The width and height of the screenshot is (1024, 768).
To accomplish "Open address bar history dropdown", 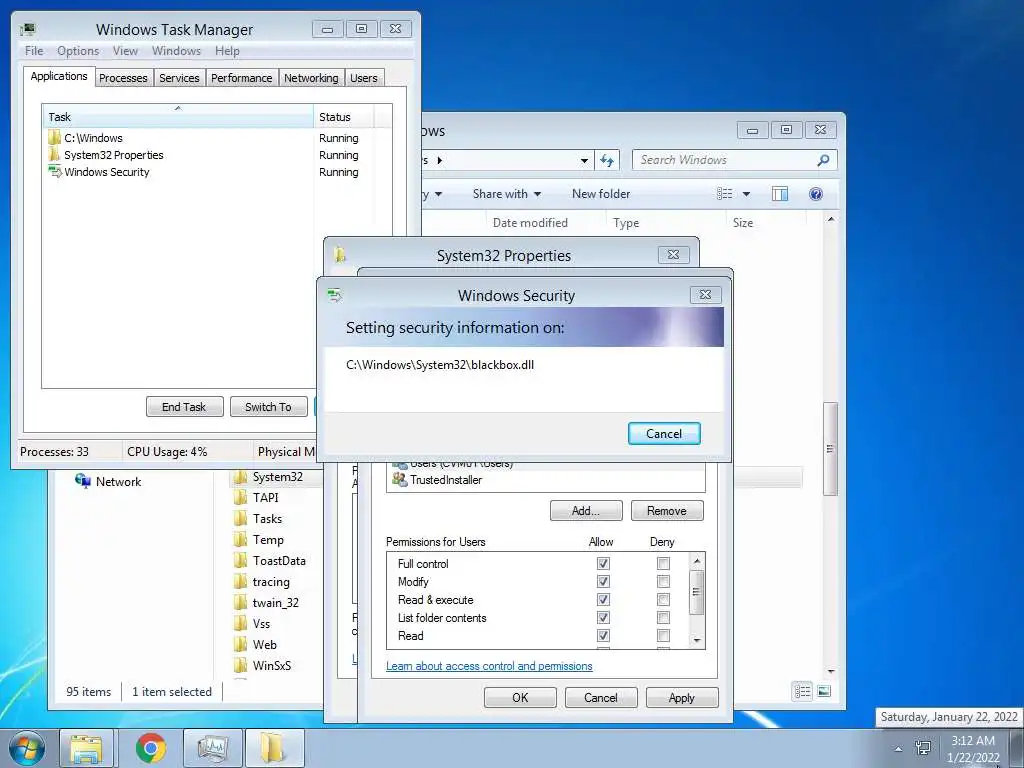I will [584, 160].
